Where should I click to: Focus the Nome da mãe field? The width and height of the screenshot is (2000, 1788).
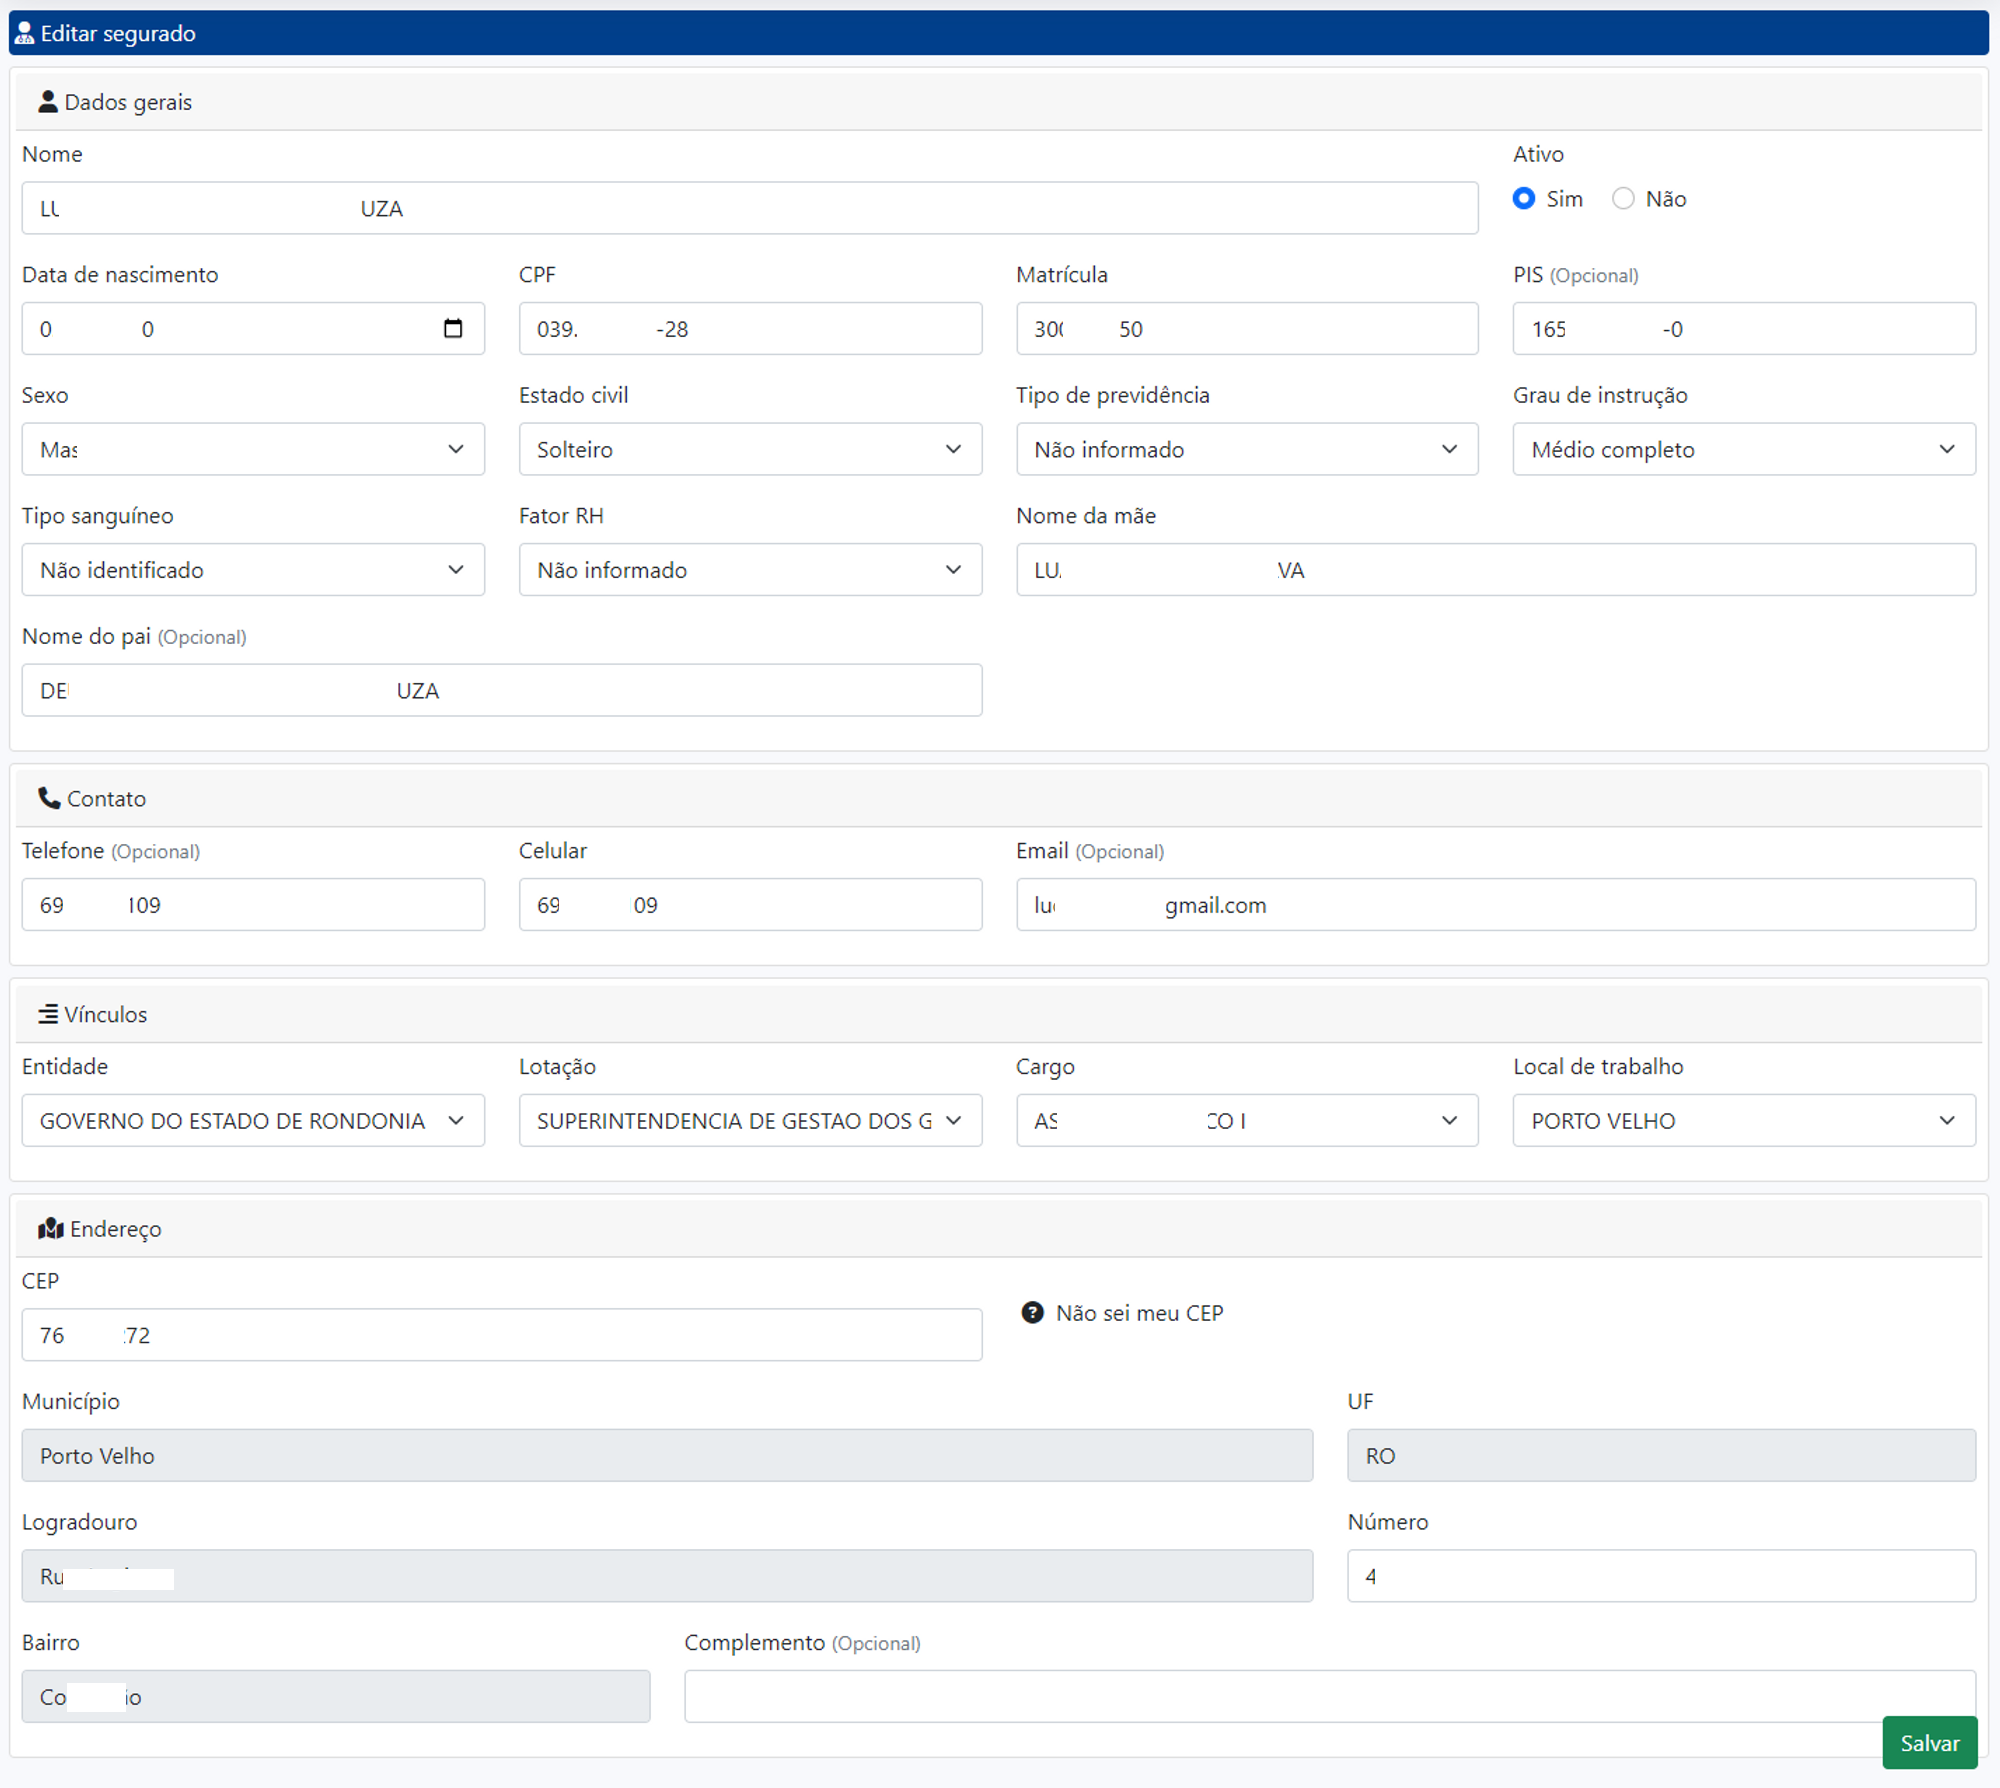coord(1496,569)
